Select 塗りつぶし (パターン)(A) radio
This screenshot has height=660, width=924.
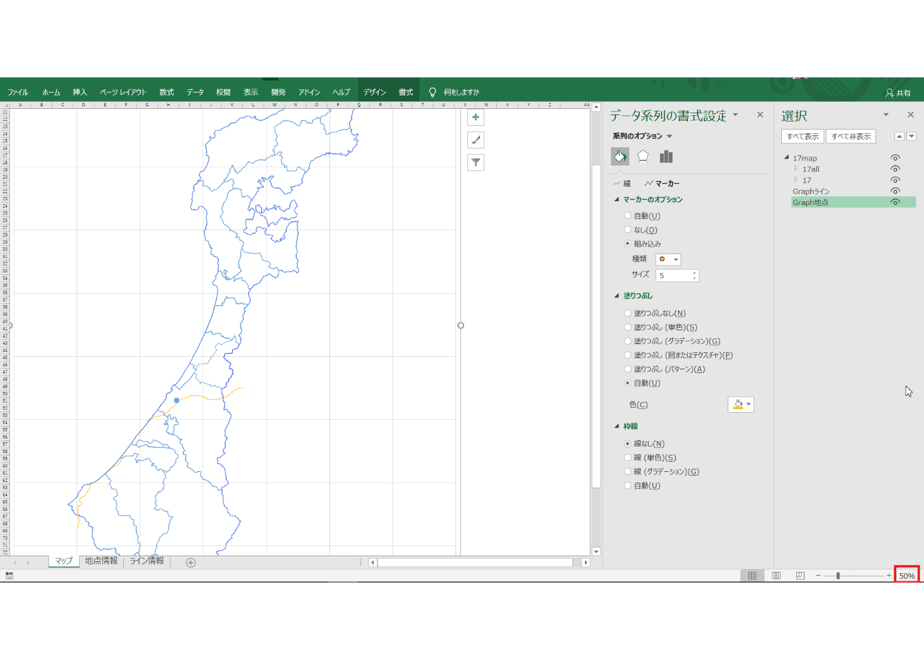coord(628,369)
